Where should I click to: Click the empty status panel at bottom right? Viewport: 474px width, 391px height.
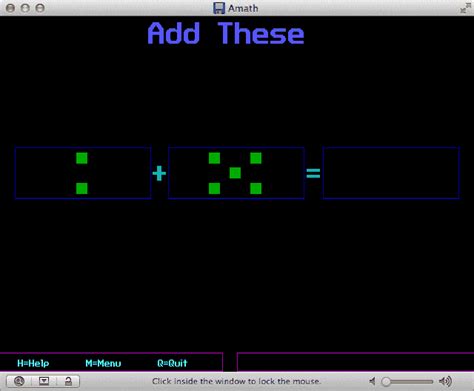coord(355,362)
